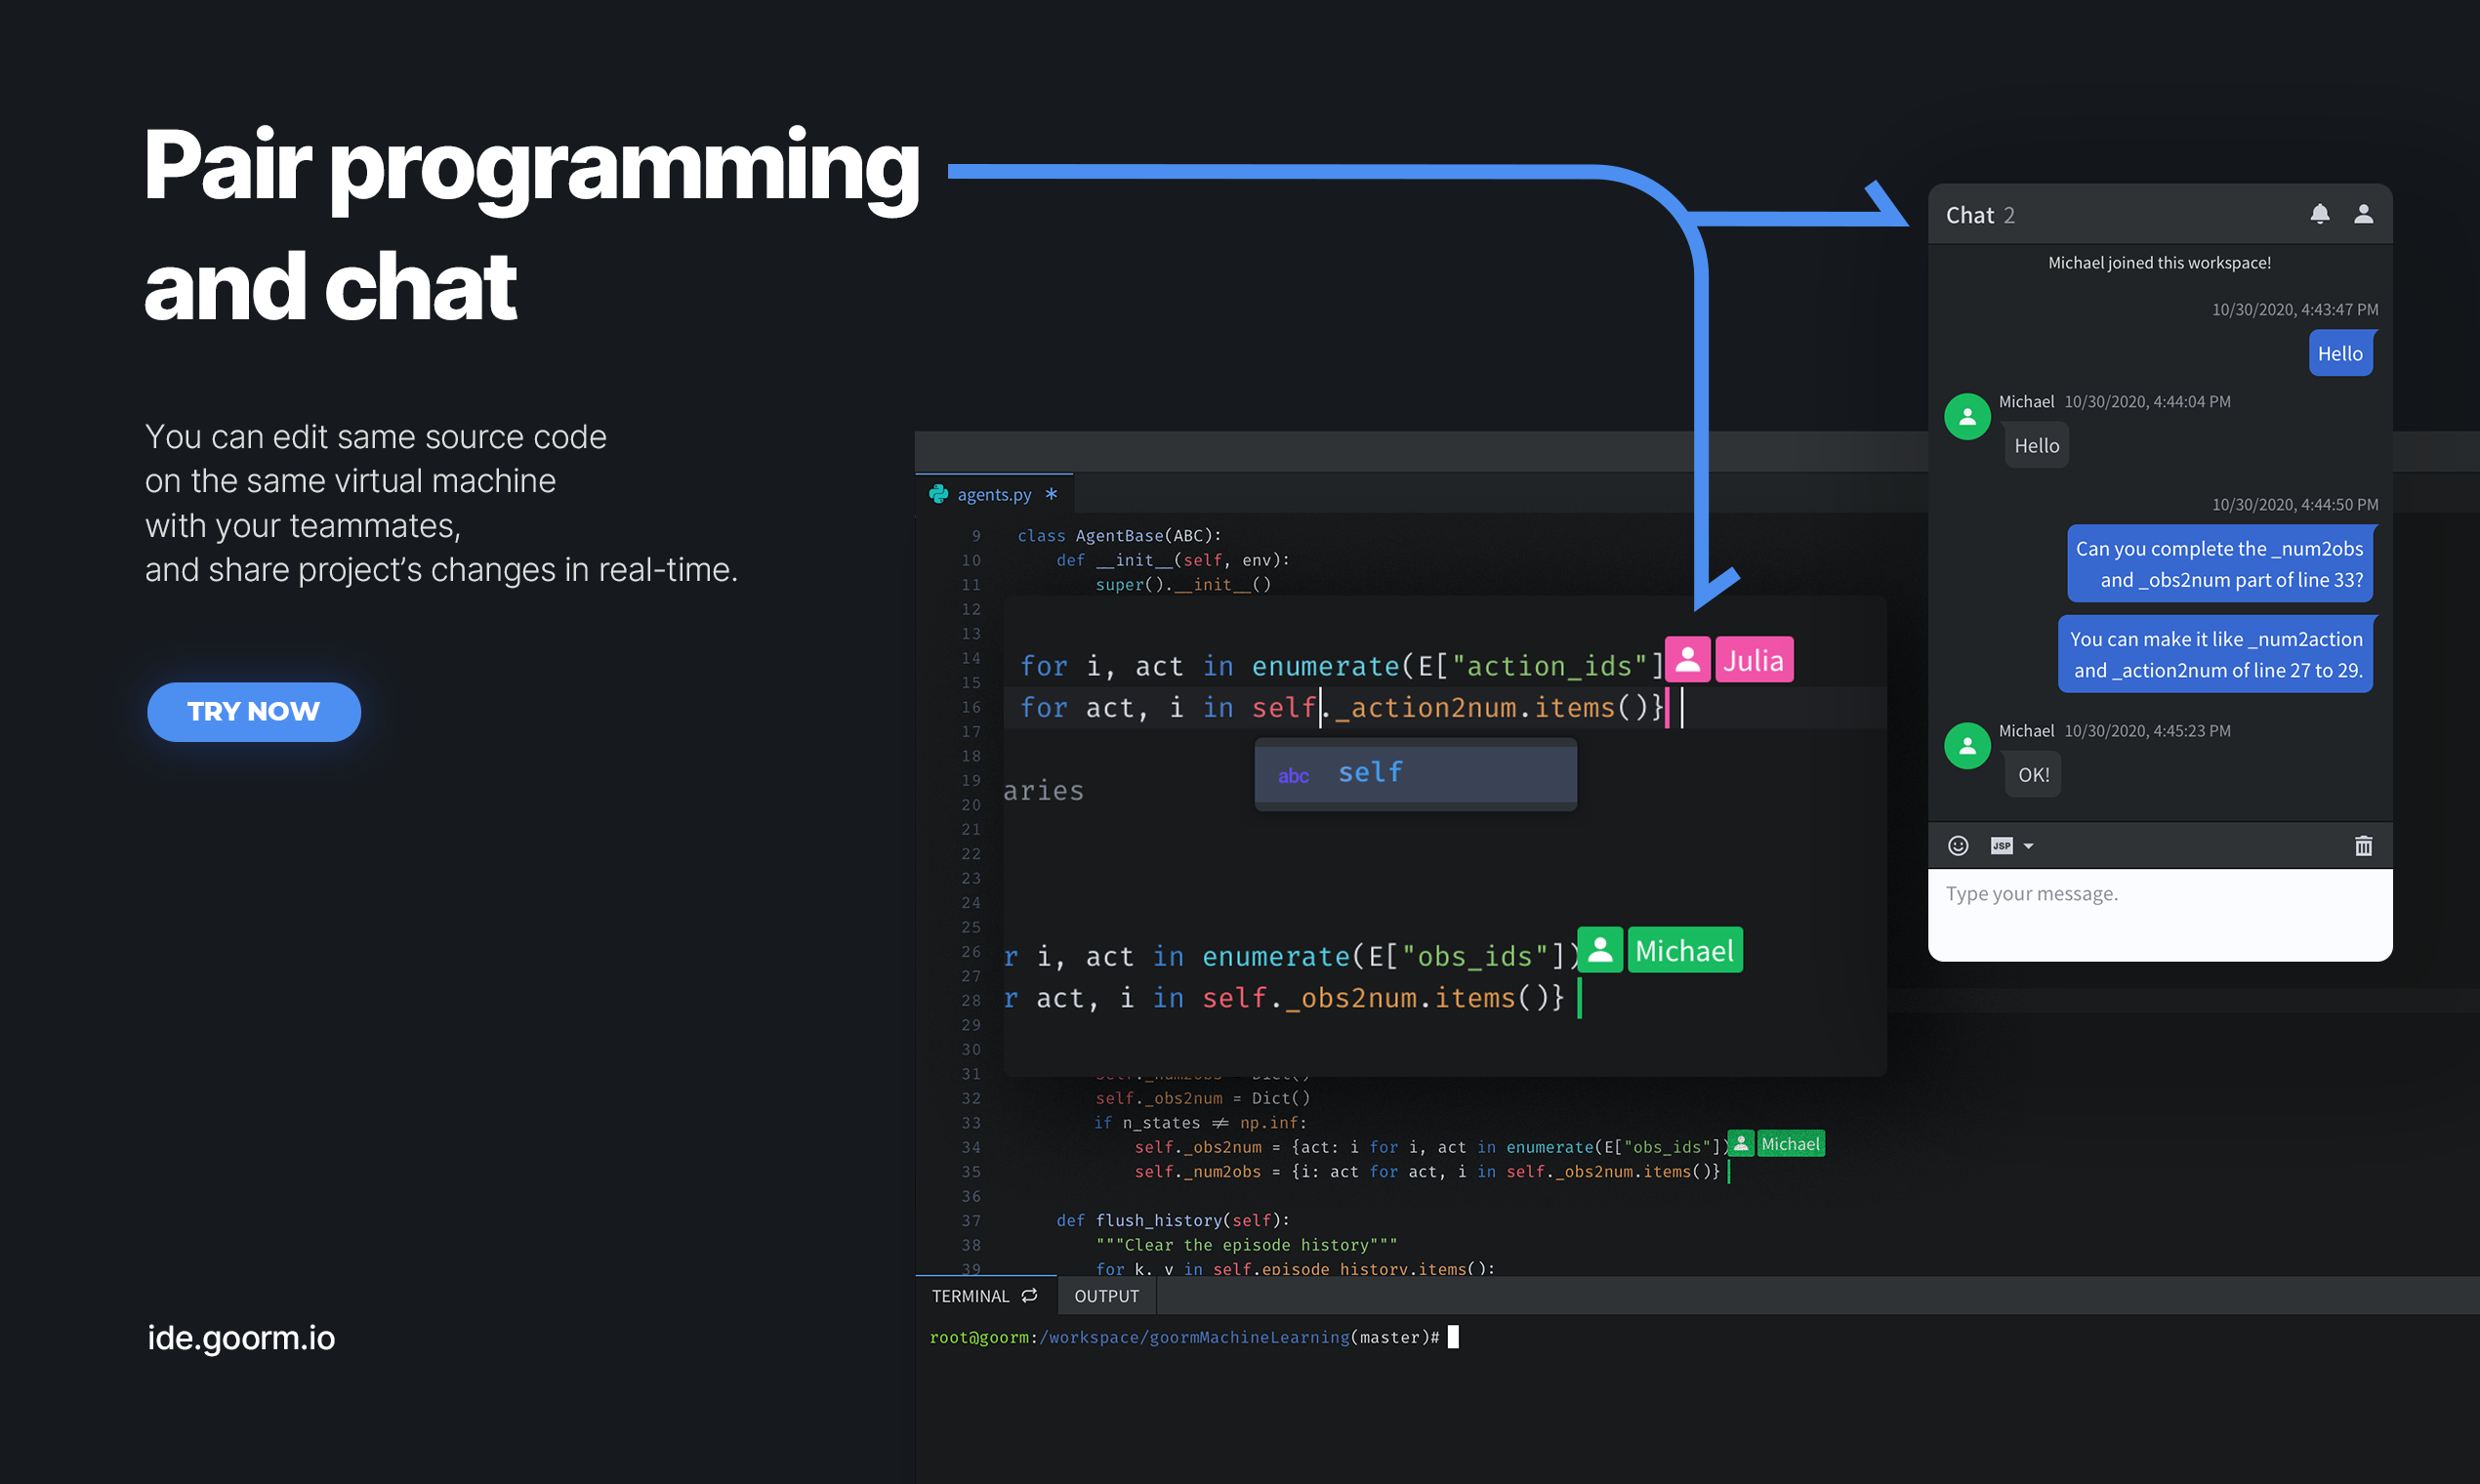
Task: Select the TERMINAL tab
Action: coord(970,1296)
